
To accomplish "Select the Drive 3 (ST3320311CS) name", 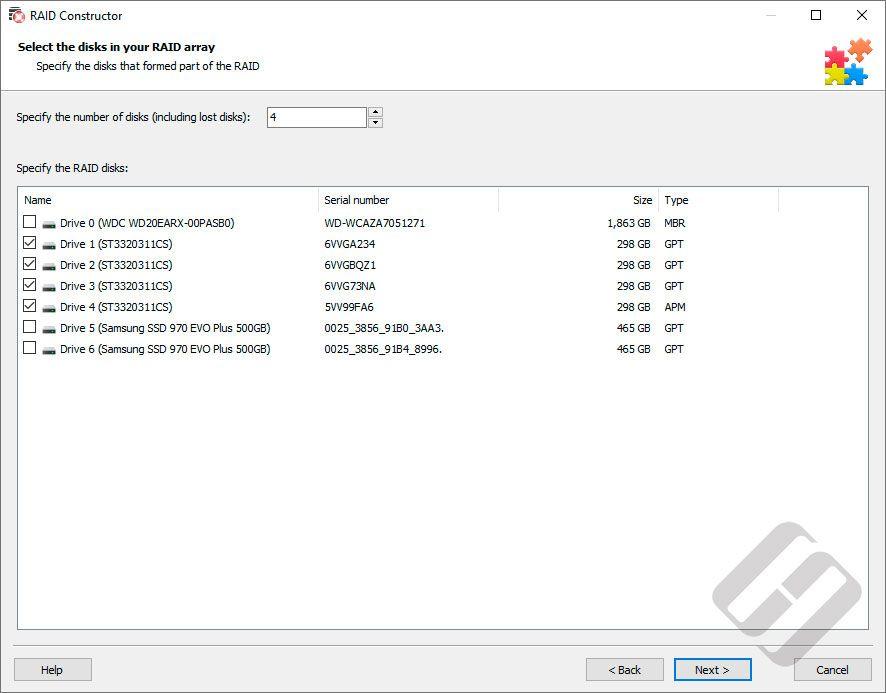I will [x=116, y=286].
